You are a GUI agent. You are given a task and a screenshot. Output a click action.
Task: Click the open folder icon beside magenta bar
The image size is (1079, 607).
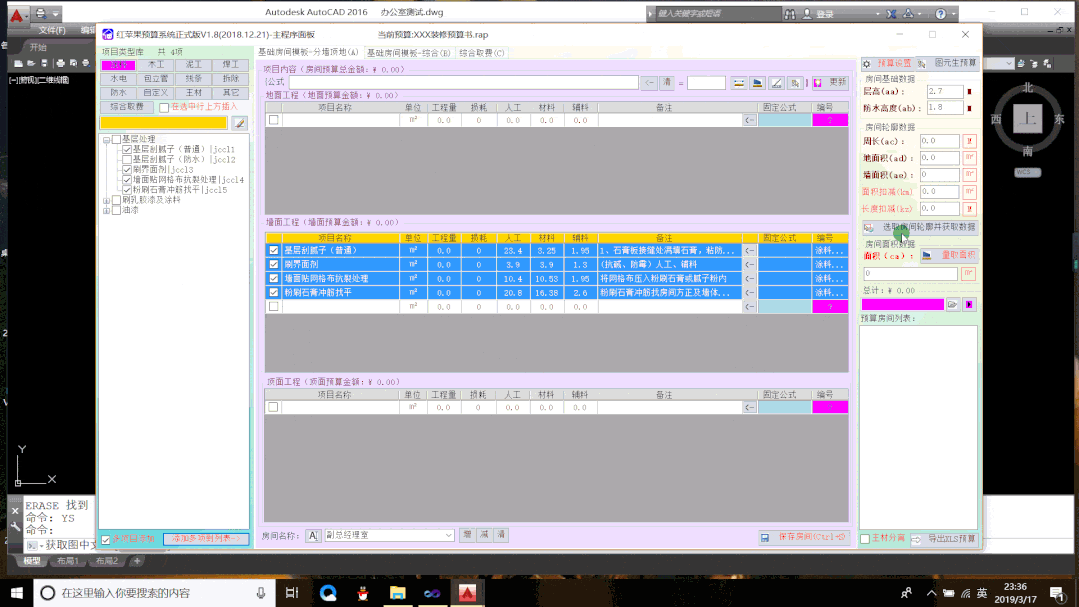tap(953, 304)
